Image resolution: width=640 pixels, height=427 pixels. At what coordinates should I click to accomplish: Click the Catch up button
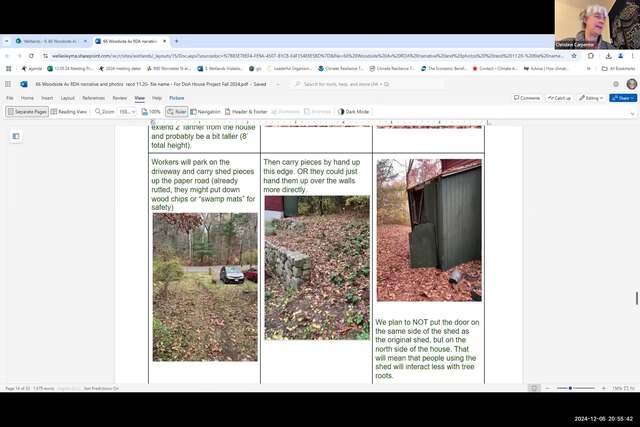(560, 98)
